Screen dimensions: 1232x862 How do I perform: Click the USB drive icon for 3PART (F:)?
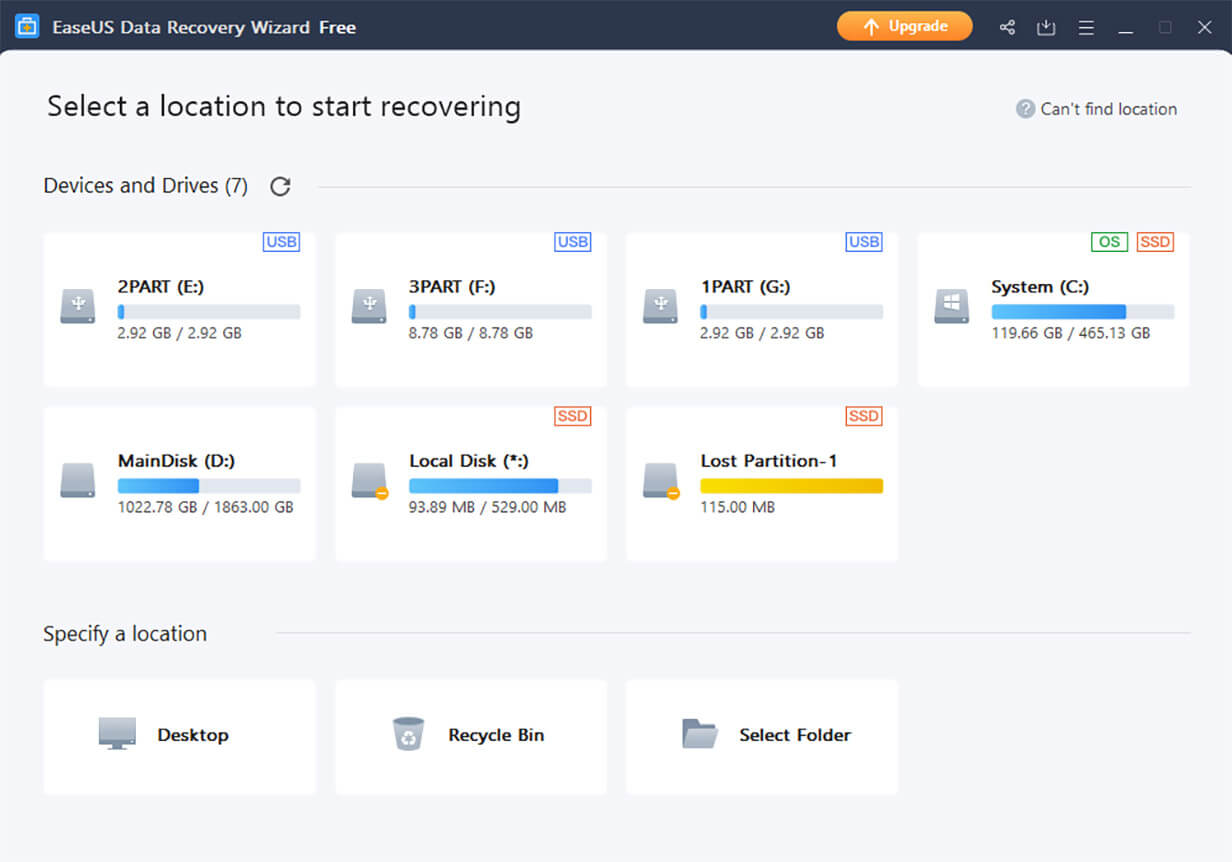(x=369, y=306)
